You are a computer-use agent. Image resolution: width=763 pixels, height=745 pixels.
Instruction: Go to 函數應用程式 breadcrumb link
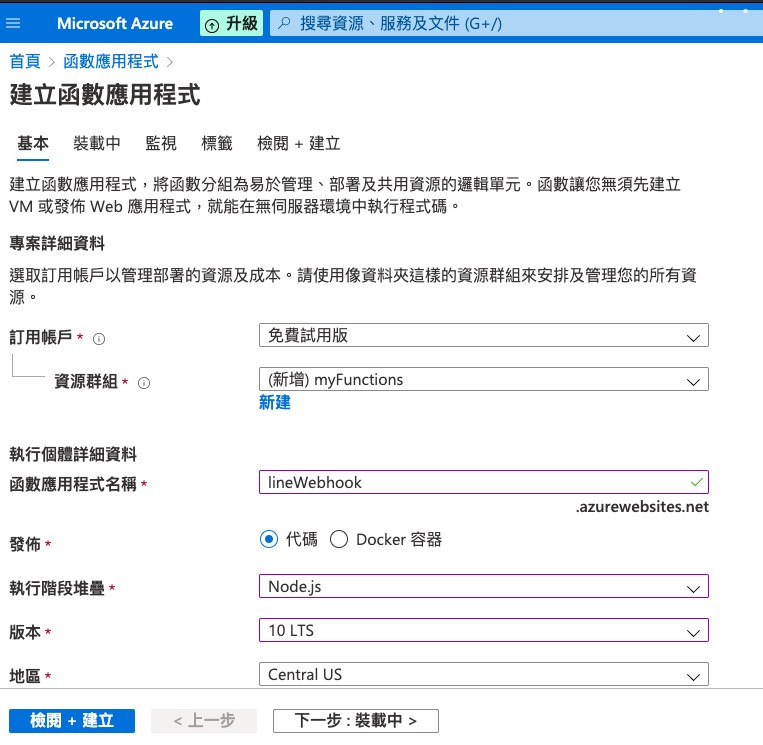click(x=111, y=61)
